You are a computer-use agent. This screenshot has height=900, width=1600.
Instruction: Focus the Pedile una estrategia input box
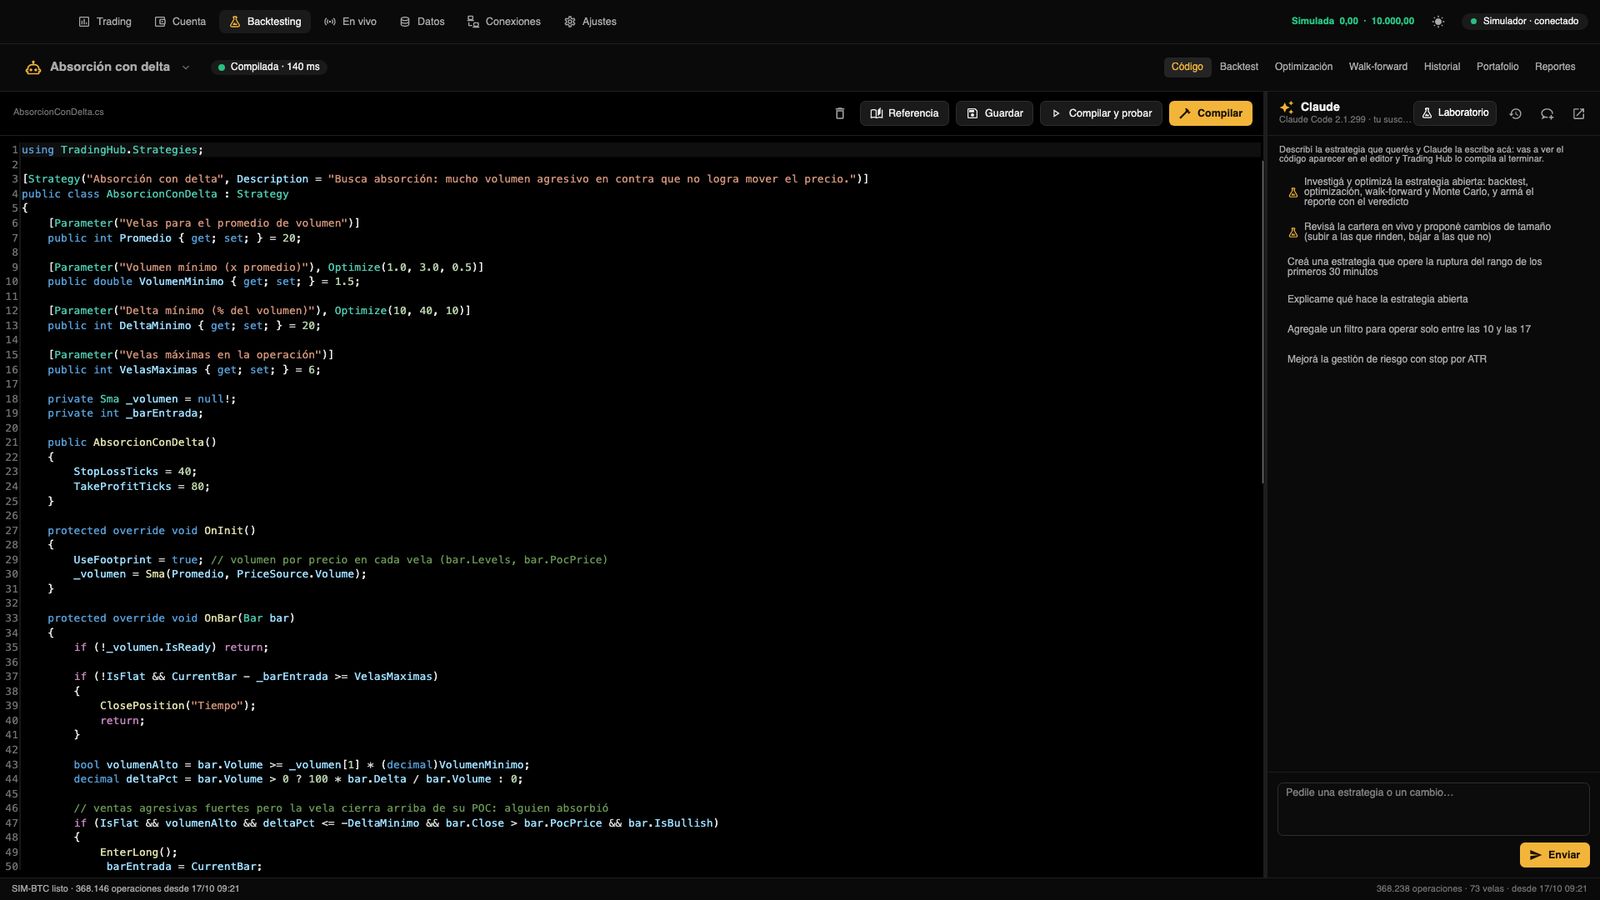click(x=1433, y=808)
